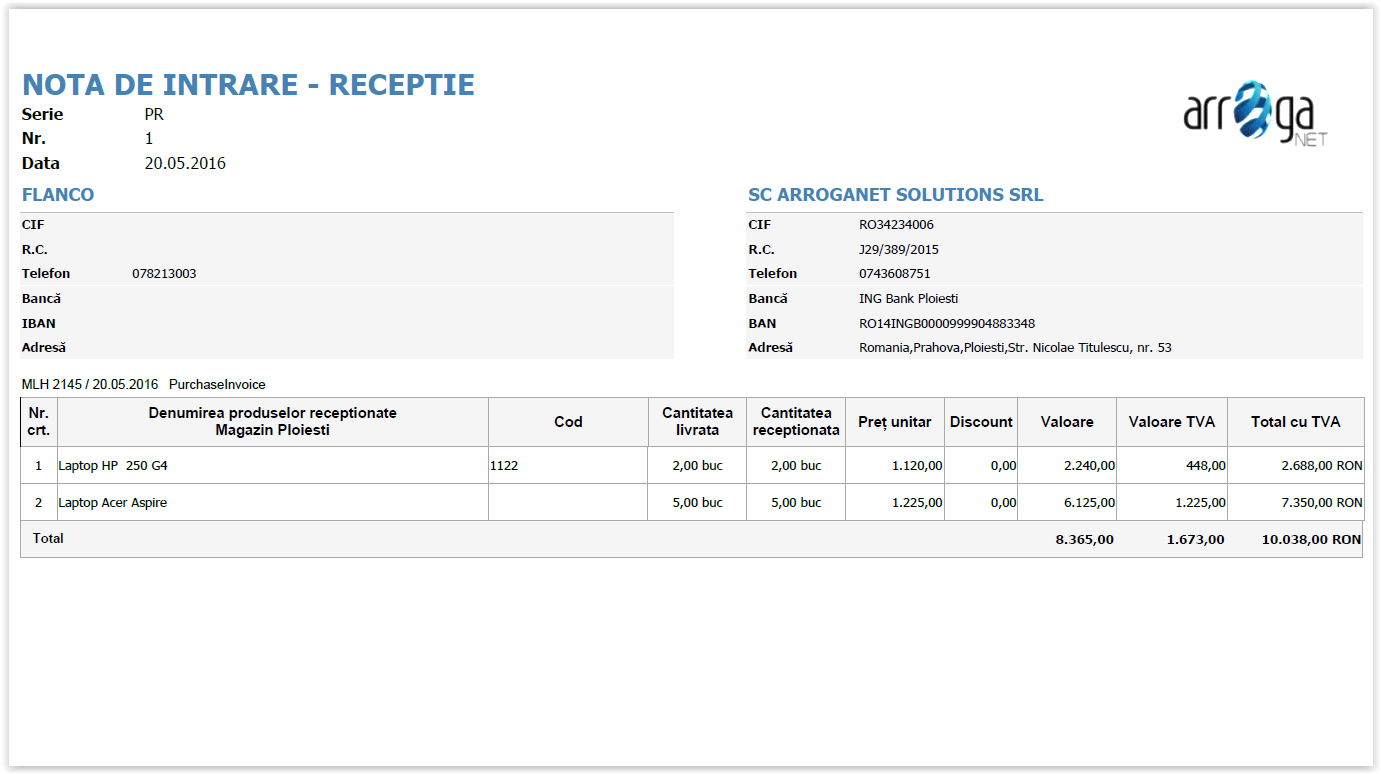Click the PurchaseInvoice label
The width and height of the screenshot is (1381, 774).
217,384
